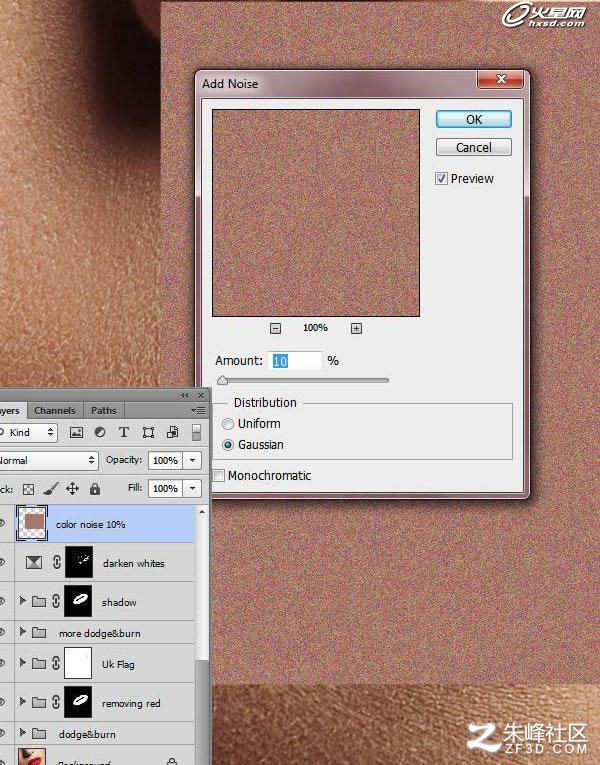
Task: Click the Fill value field
Action: click(x=165, y=488)
